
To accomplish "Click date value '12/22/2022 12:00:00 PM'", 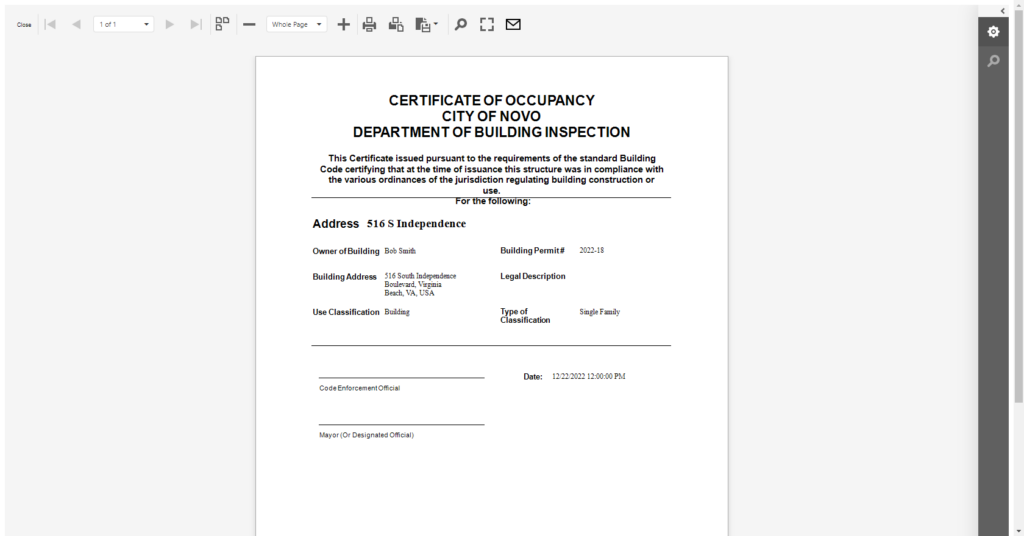I will (x=588, y=376).
